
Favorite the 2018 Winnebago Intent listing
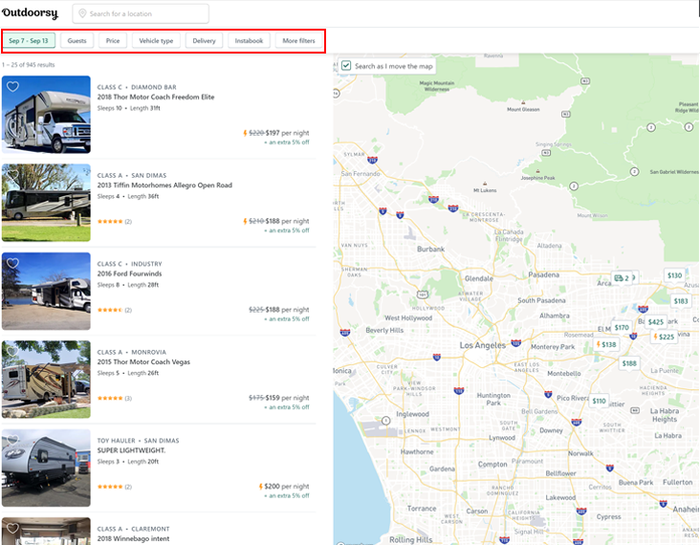12,528
